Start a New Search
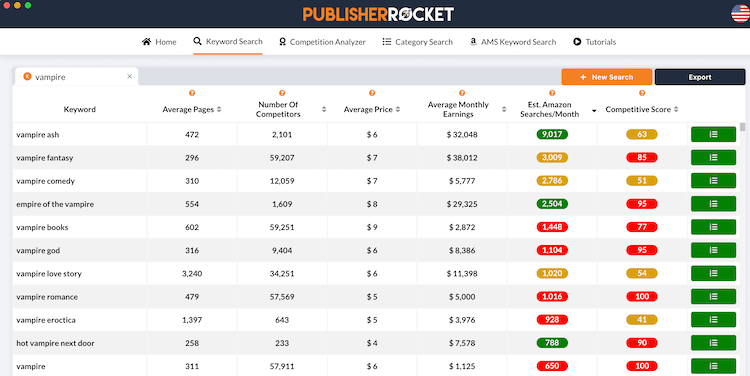This screenshot has height=376, width=750. click(x=607, y=77)
